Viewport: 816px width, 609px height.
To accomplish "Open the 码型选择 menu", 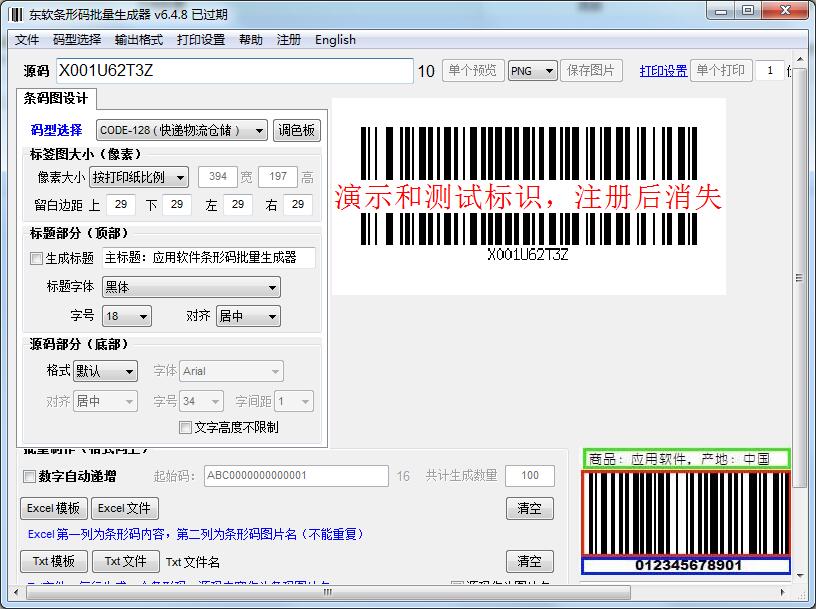I will click(77, 40).
